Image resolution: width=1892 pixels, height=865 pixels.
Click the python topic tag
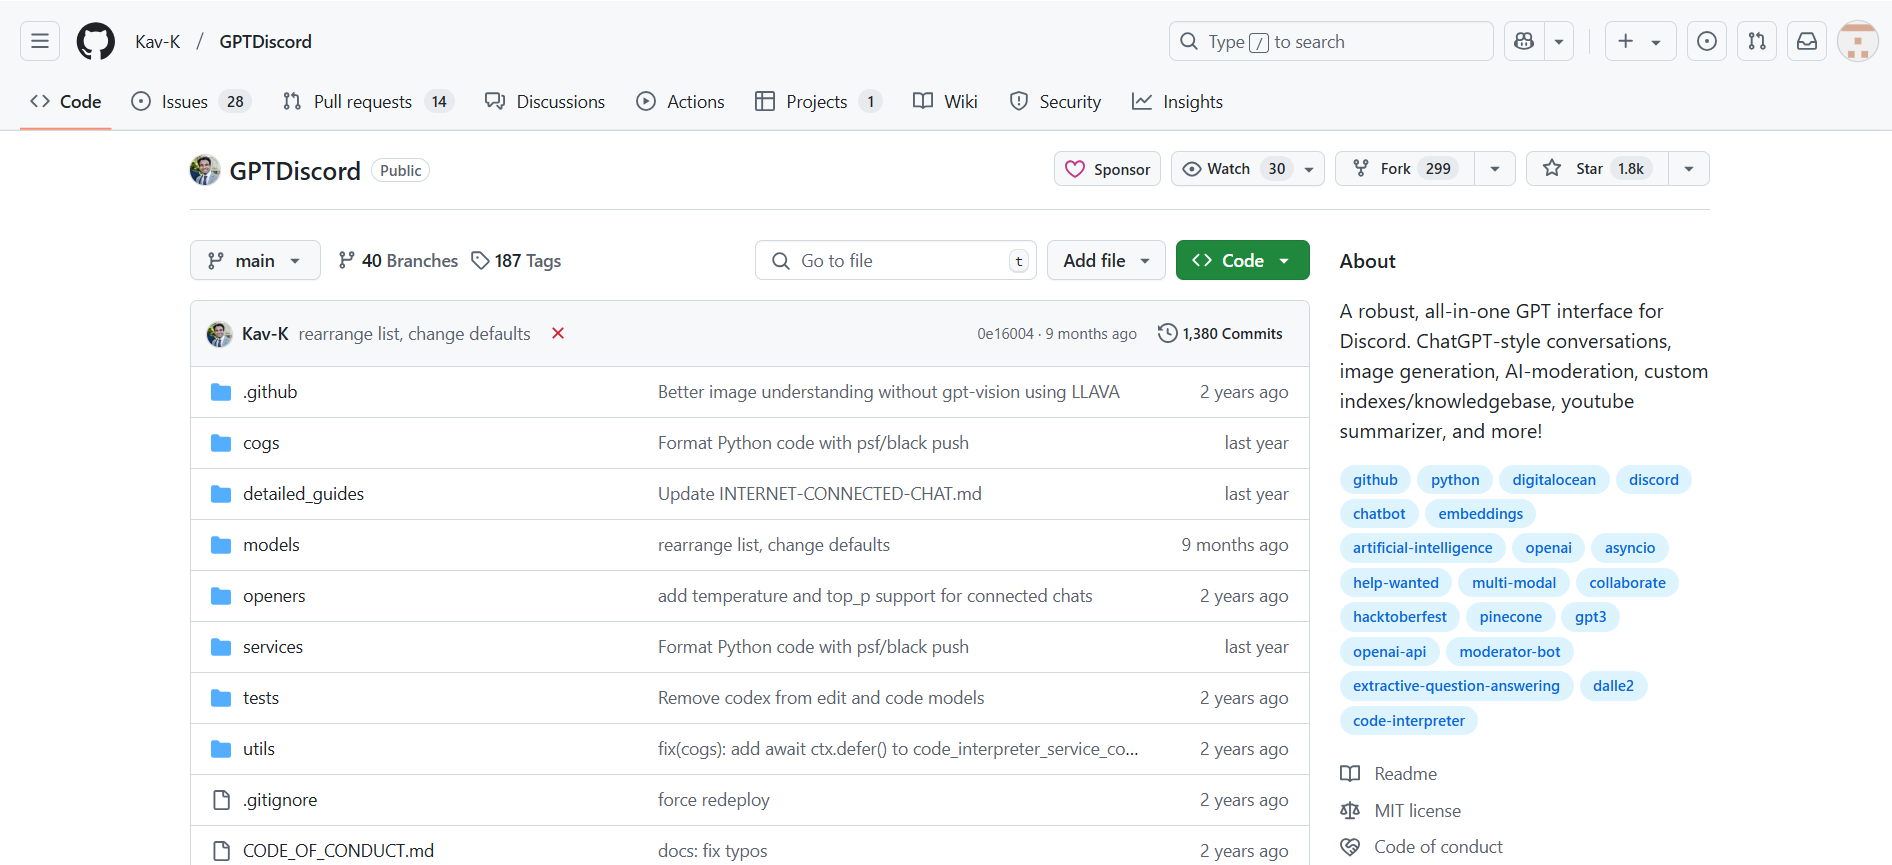pyautogui.click(x=1455, y=480)
